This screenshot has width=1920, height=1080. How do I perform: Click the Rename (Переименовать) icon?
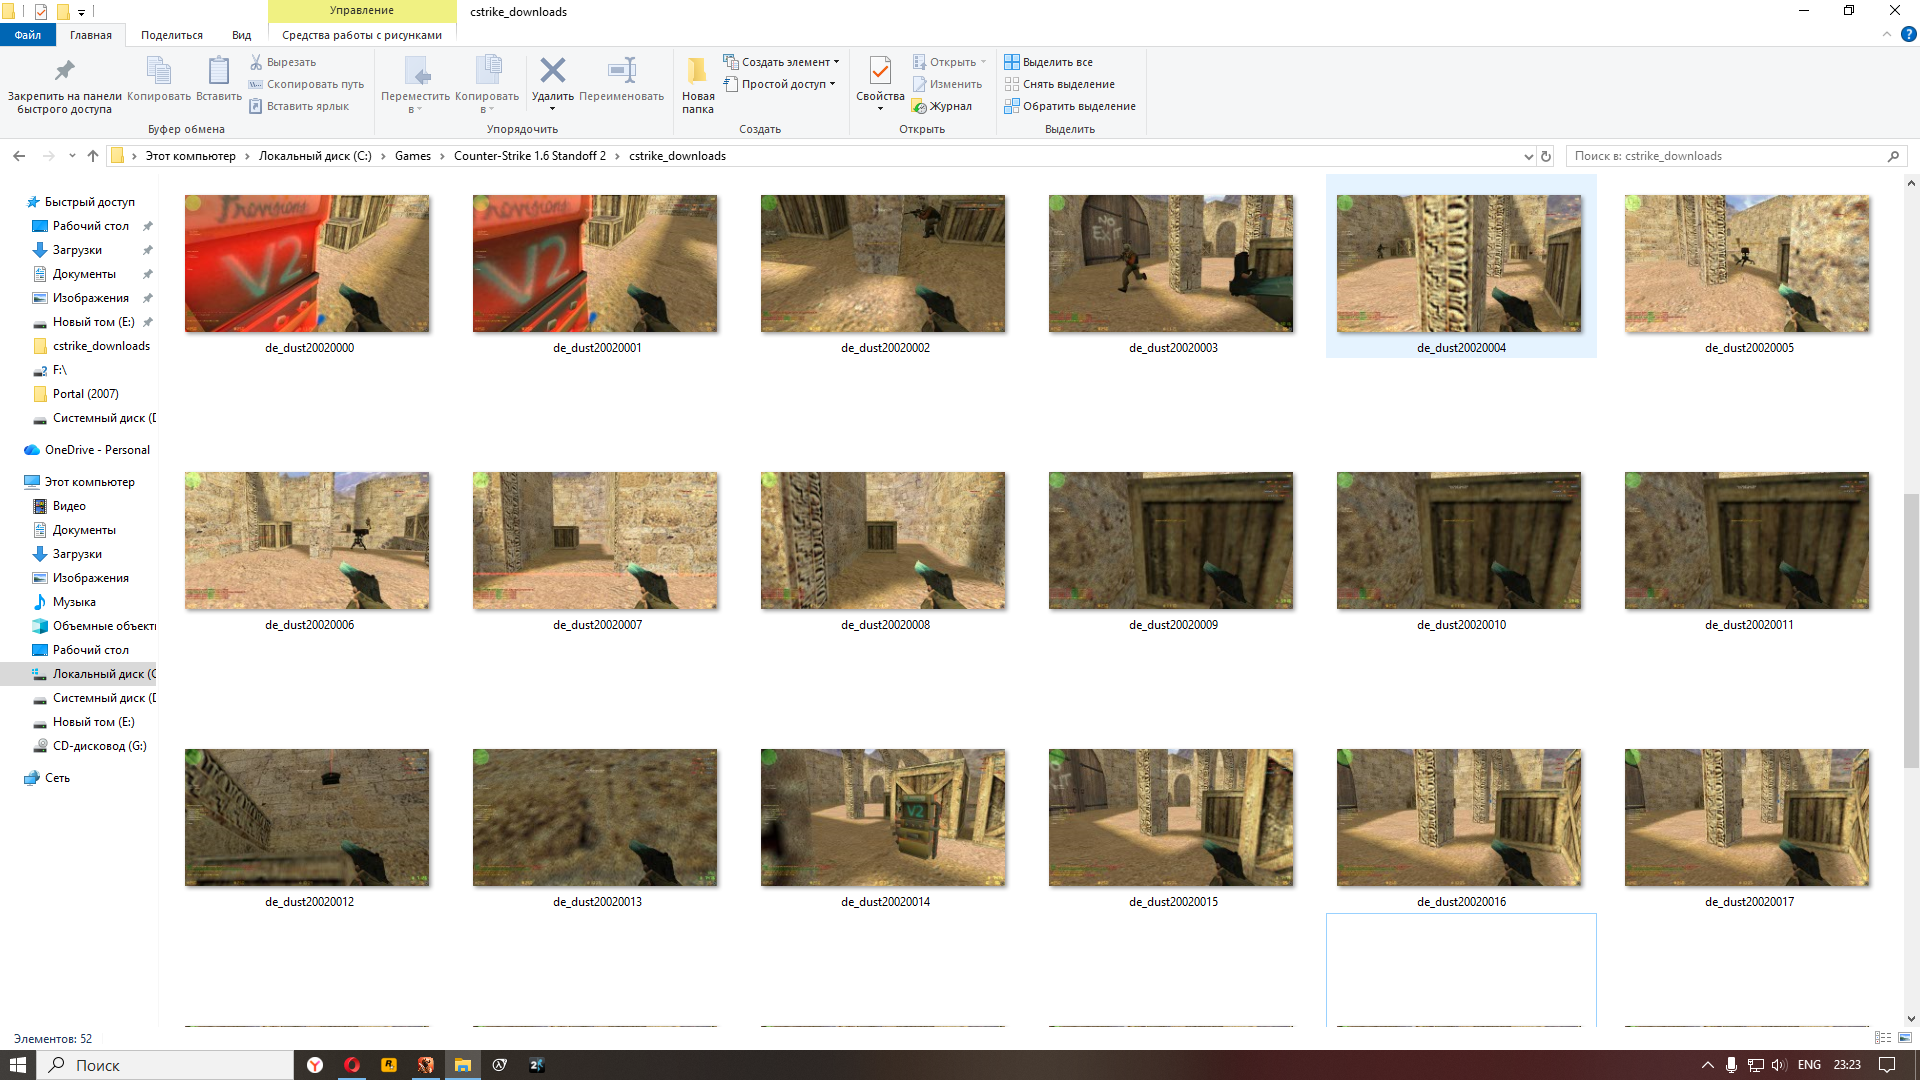click(621, 71)
